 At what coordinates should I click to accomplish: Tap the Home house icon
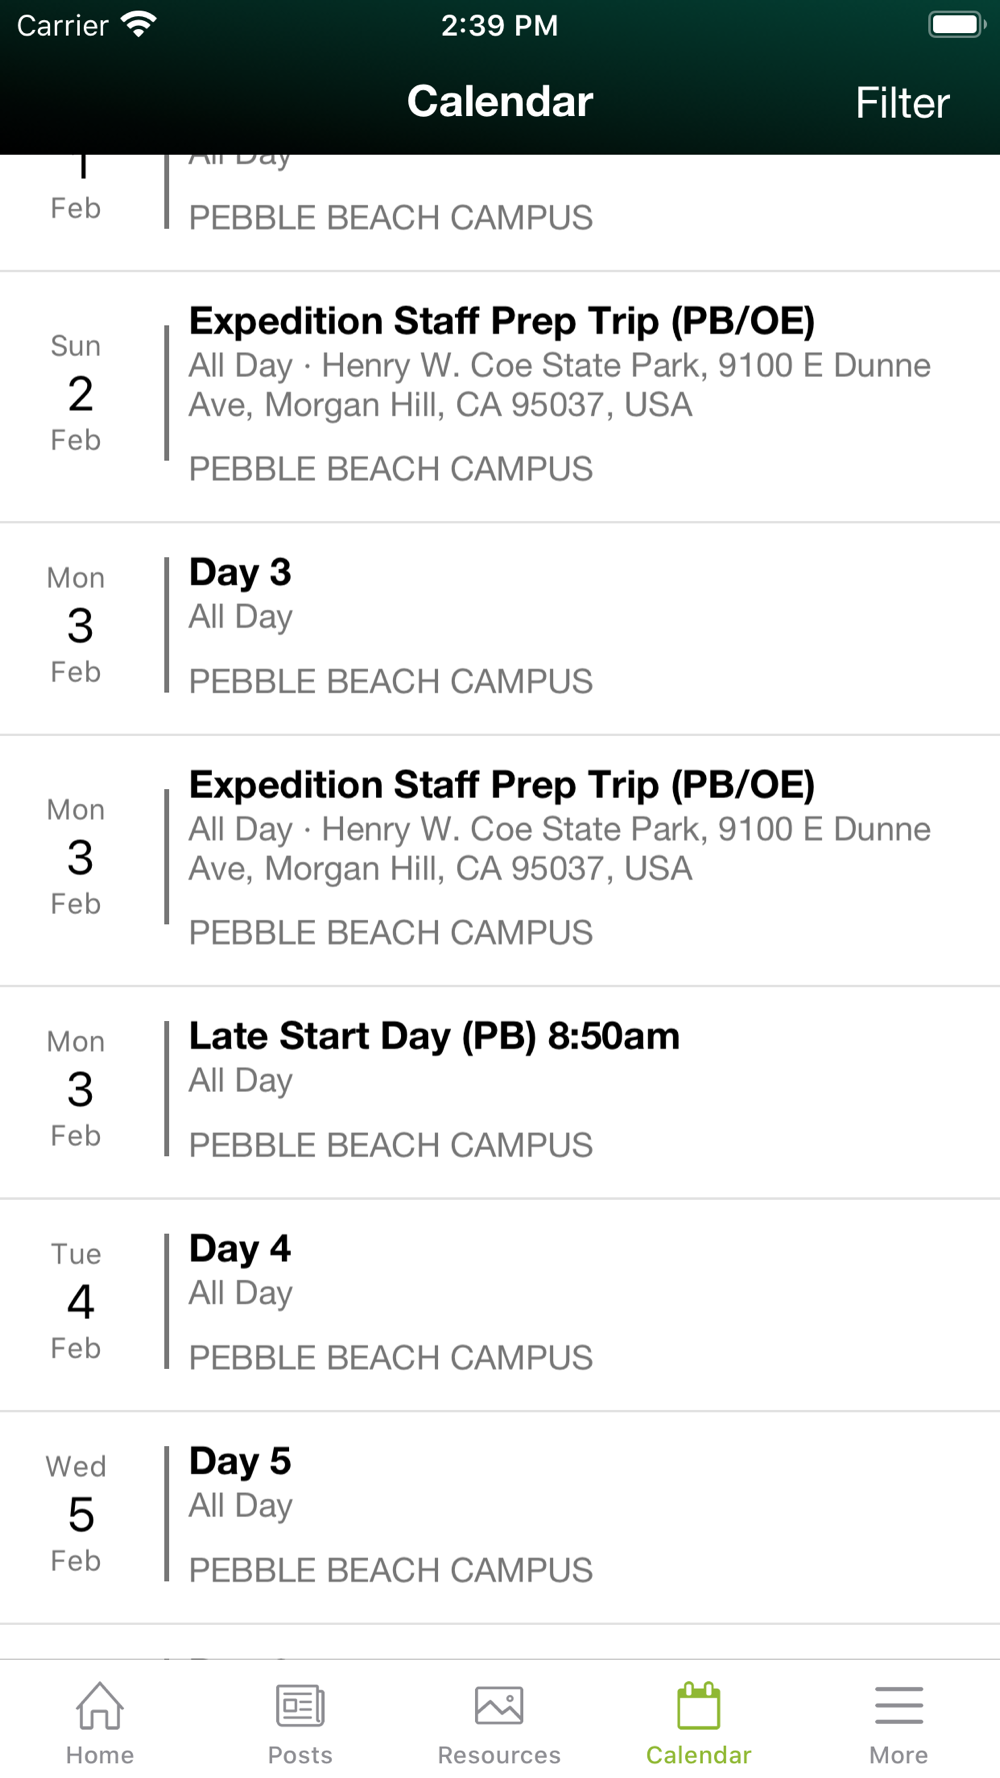pyautogui.click(x=100, y=1705)
